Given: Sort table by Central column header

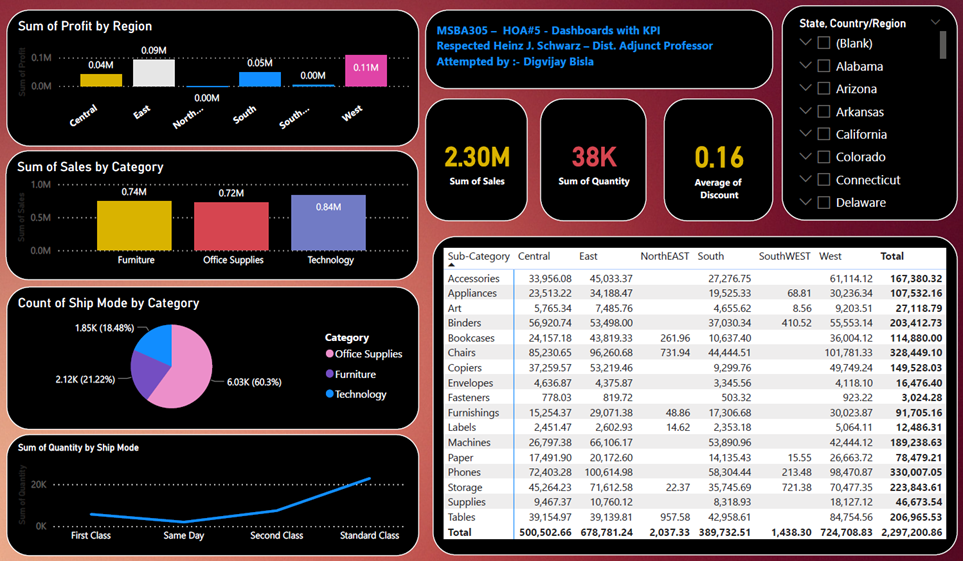Looking at the screenshot, I should click(534, 256).
